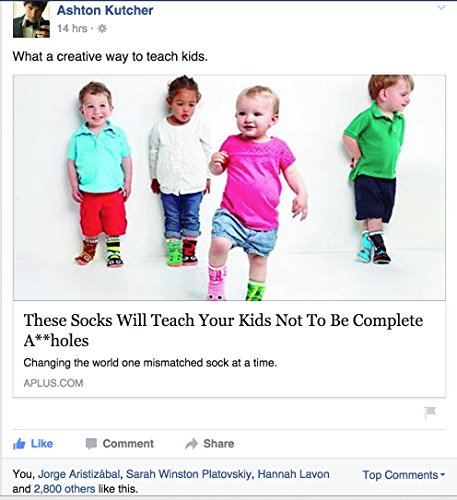Open Hannah Lavon's profile
Screen dimensions: 457x500
click(293, 474)
